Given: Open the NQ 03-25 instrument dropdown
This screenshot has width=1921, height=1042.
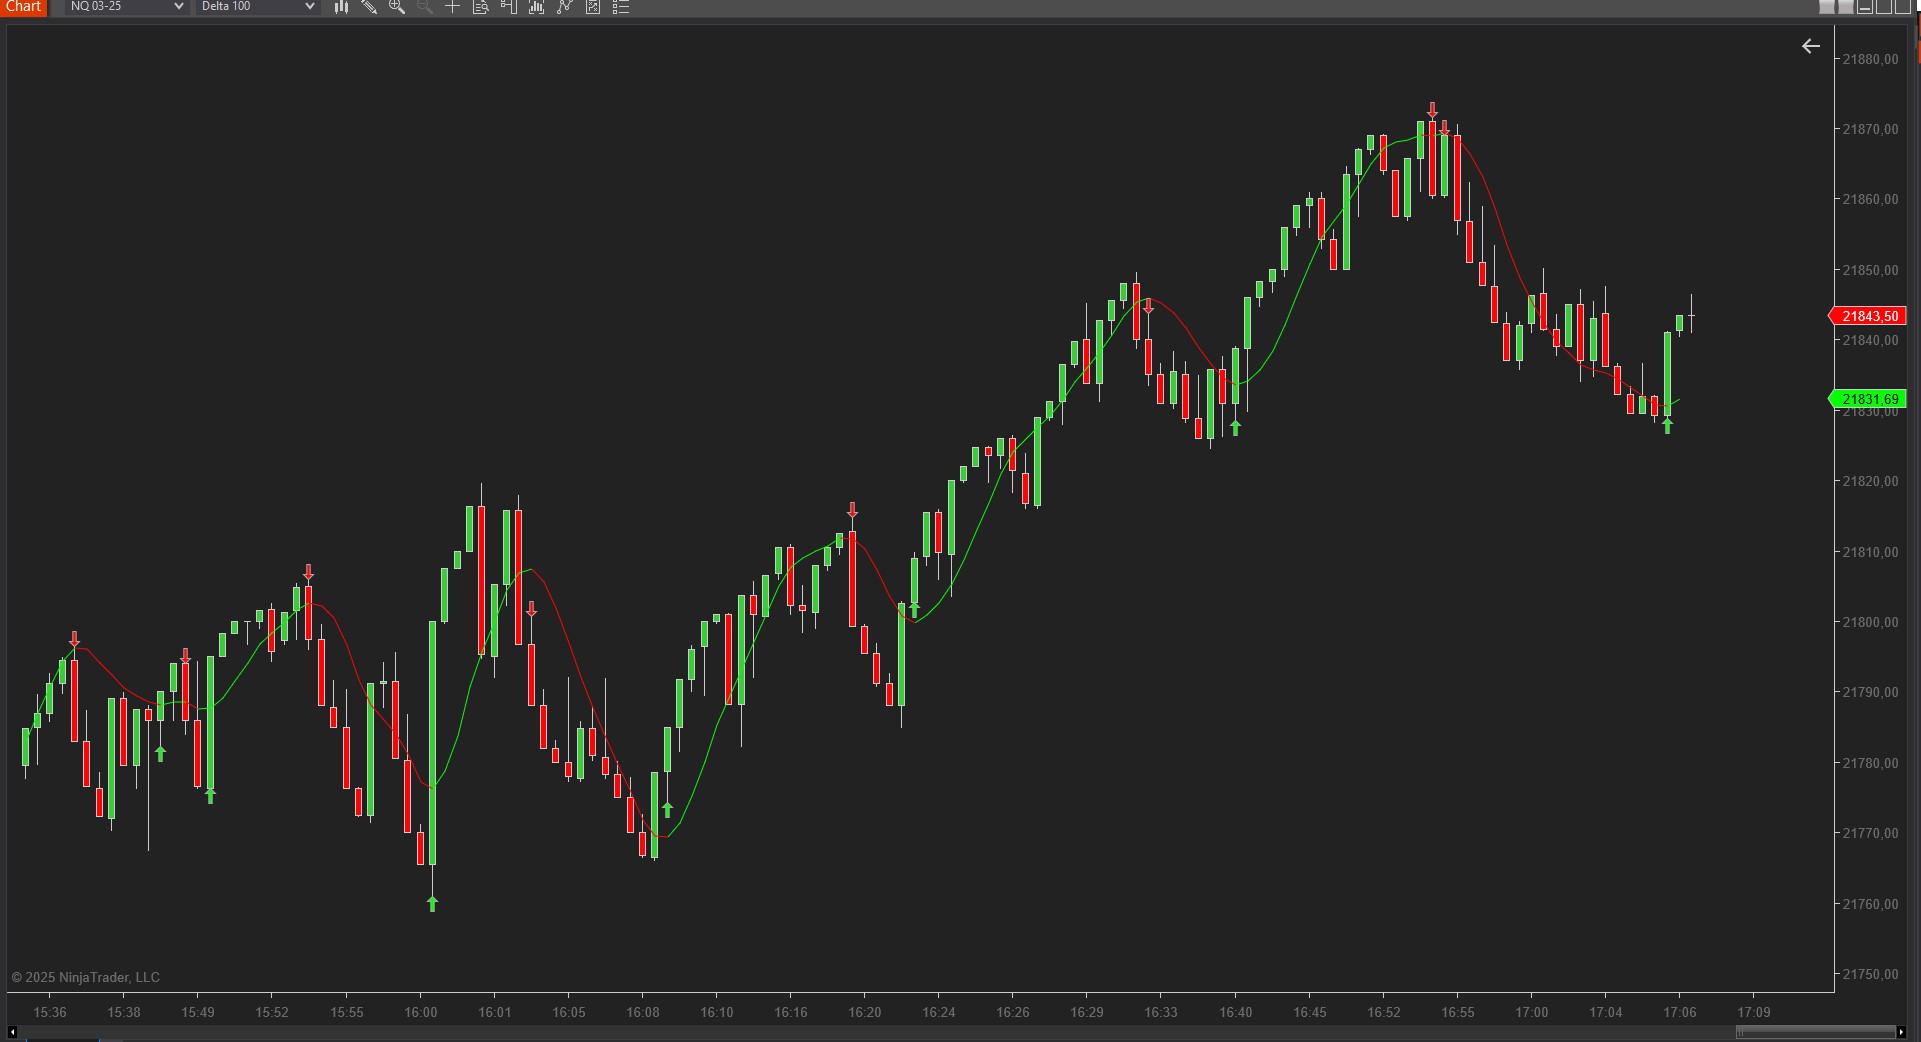Looking at the screenshot, I should click(x=126, y=7).
